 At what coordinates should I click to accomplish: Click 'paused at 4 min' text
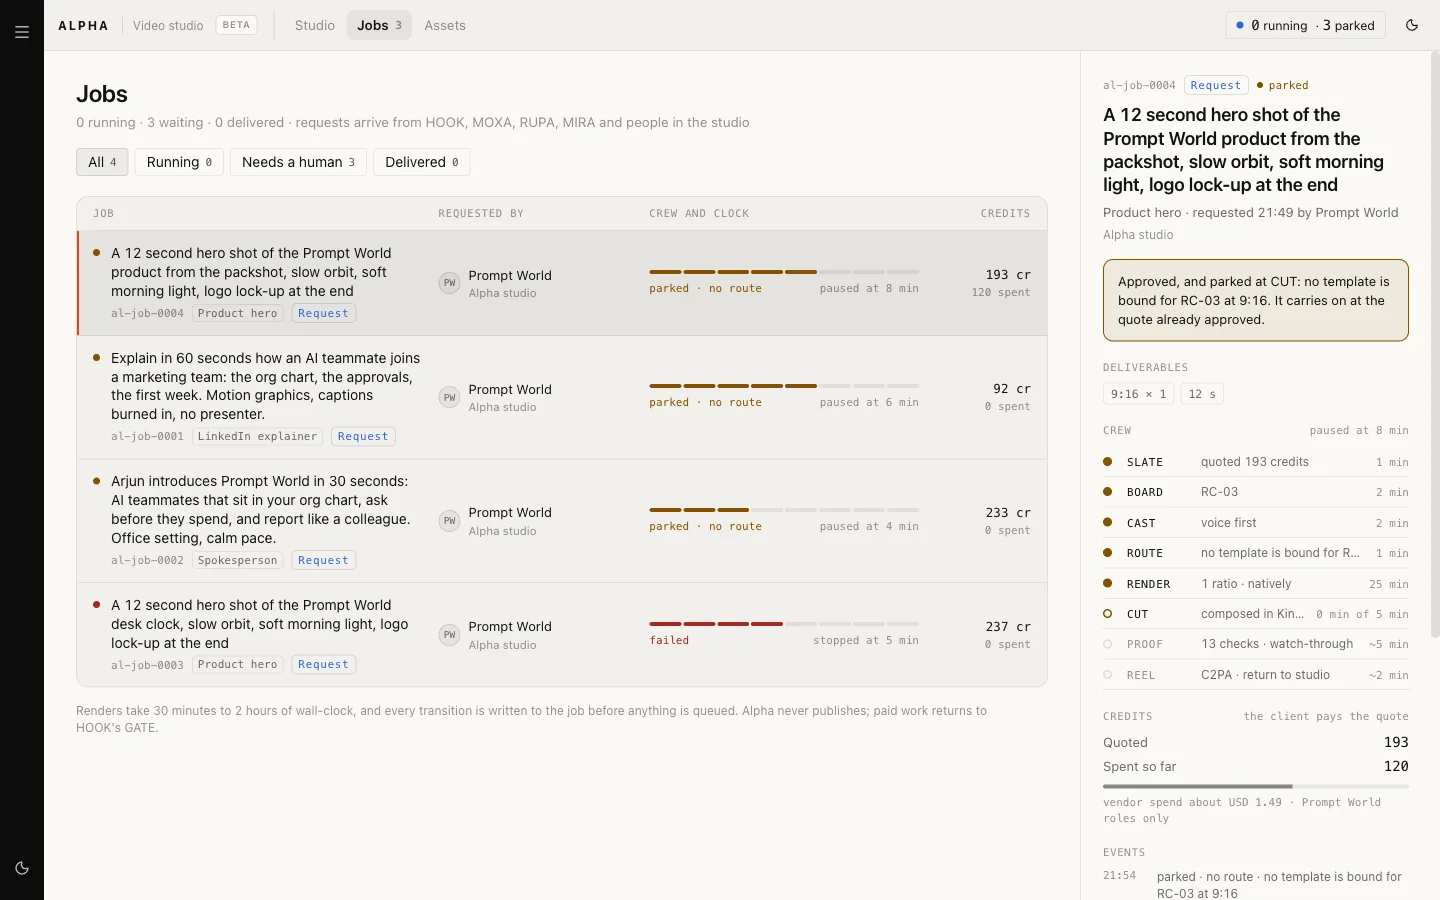(869, 527)
